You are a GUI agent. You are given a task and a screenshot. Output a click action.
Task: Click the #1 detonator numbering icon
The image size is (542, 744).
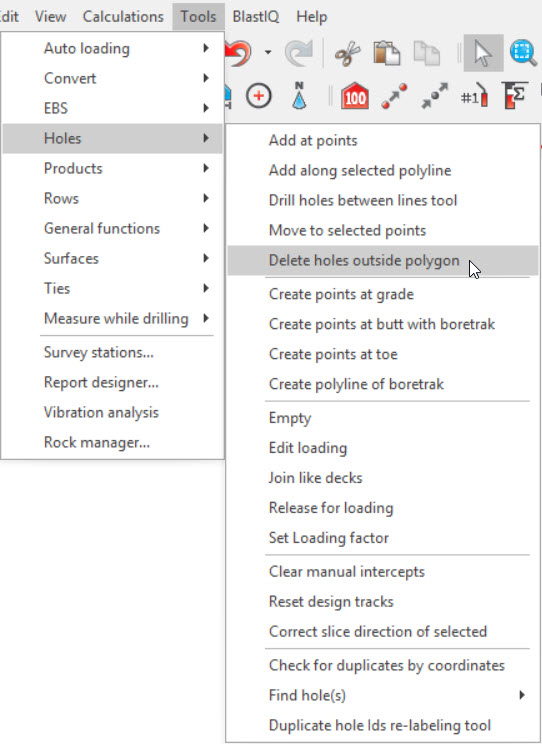pyautogui.click(x=475, y=96)
